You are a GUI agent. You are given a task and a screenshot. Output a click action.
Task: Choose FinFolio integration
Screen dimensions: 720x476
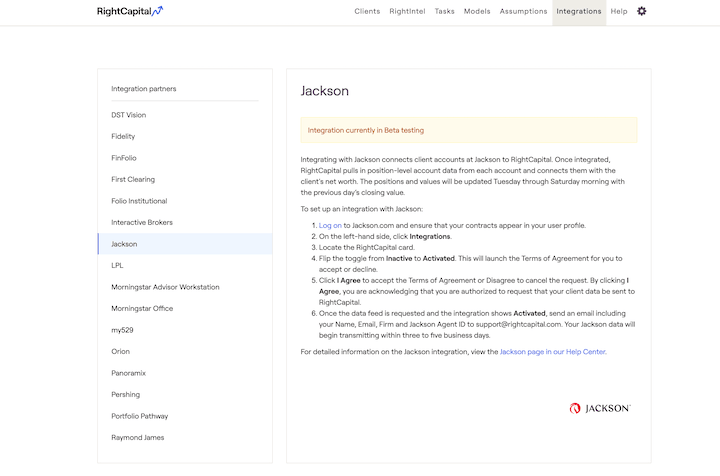click(185, 158)
